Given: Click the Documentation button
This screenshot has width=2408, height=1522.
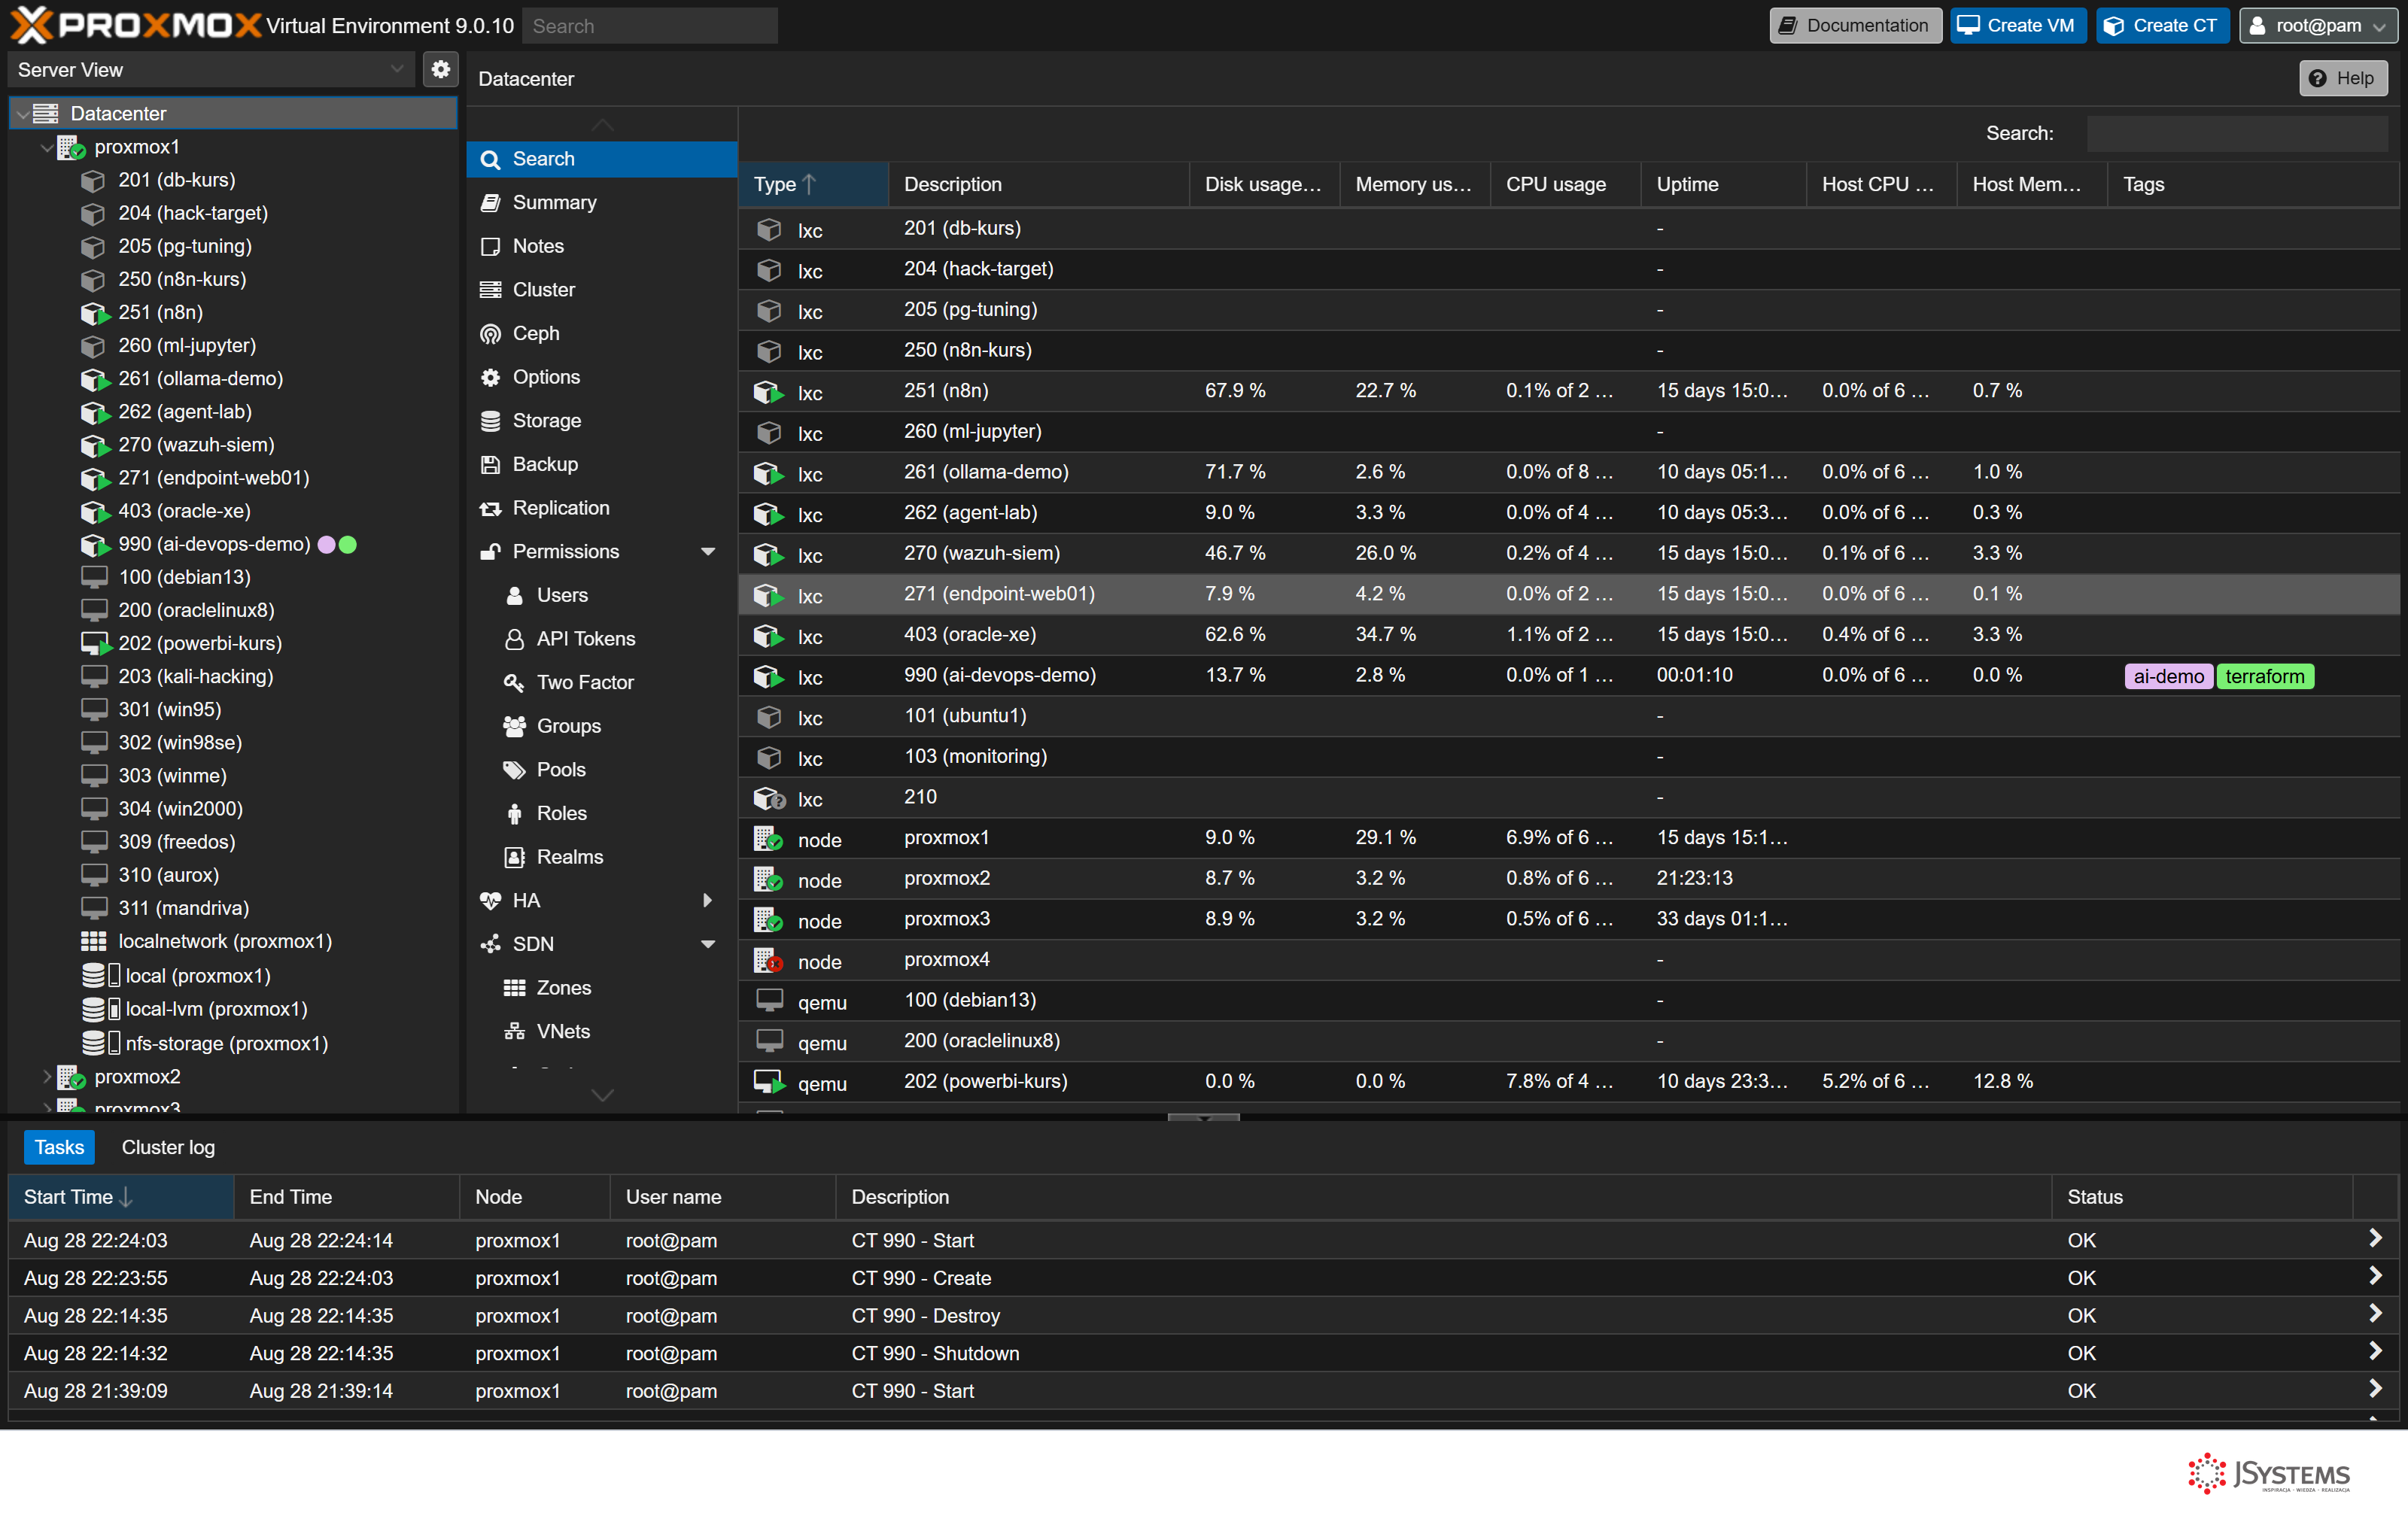Looking at the screenshot, I should [1855, 26].
